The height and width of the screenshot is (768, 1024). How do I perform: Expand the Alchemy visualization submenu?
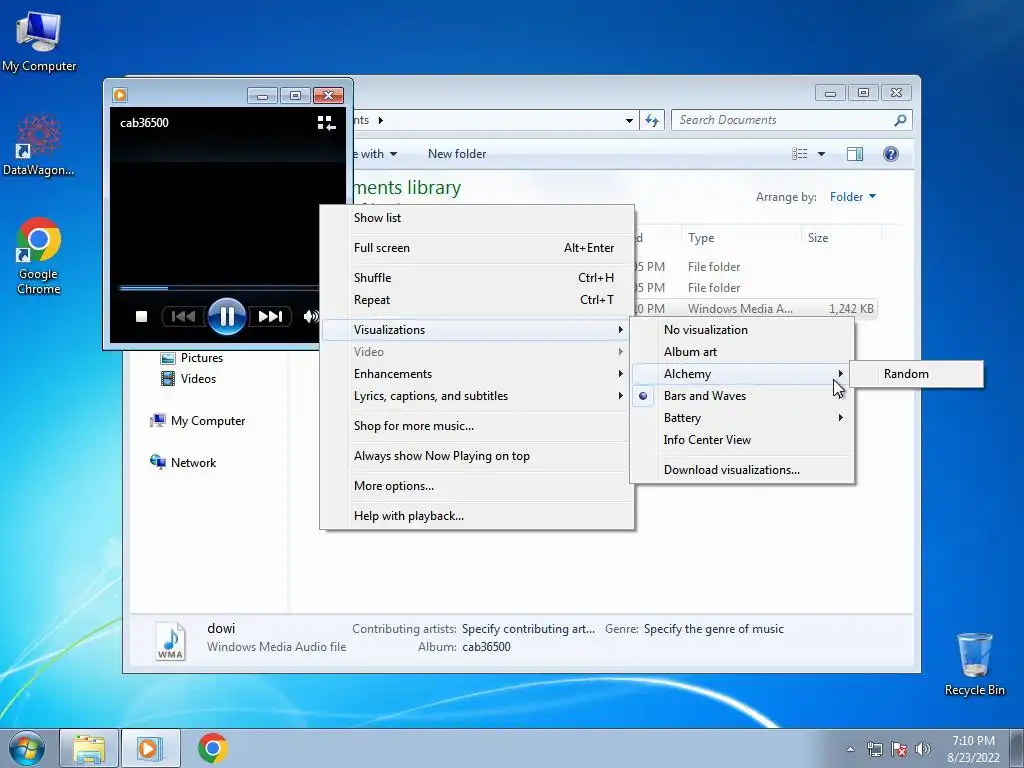coord(743,374)
